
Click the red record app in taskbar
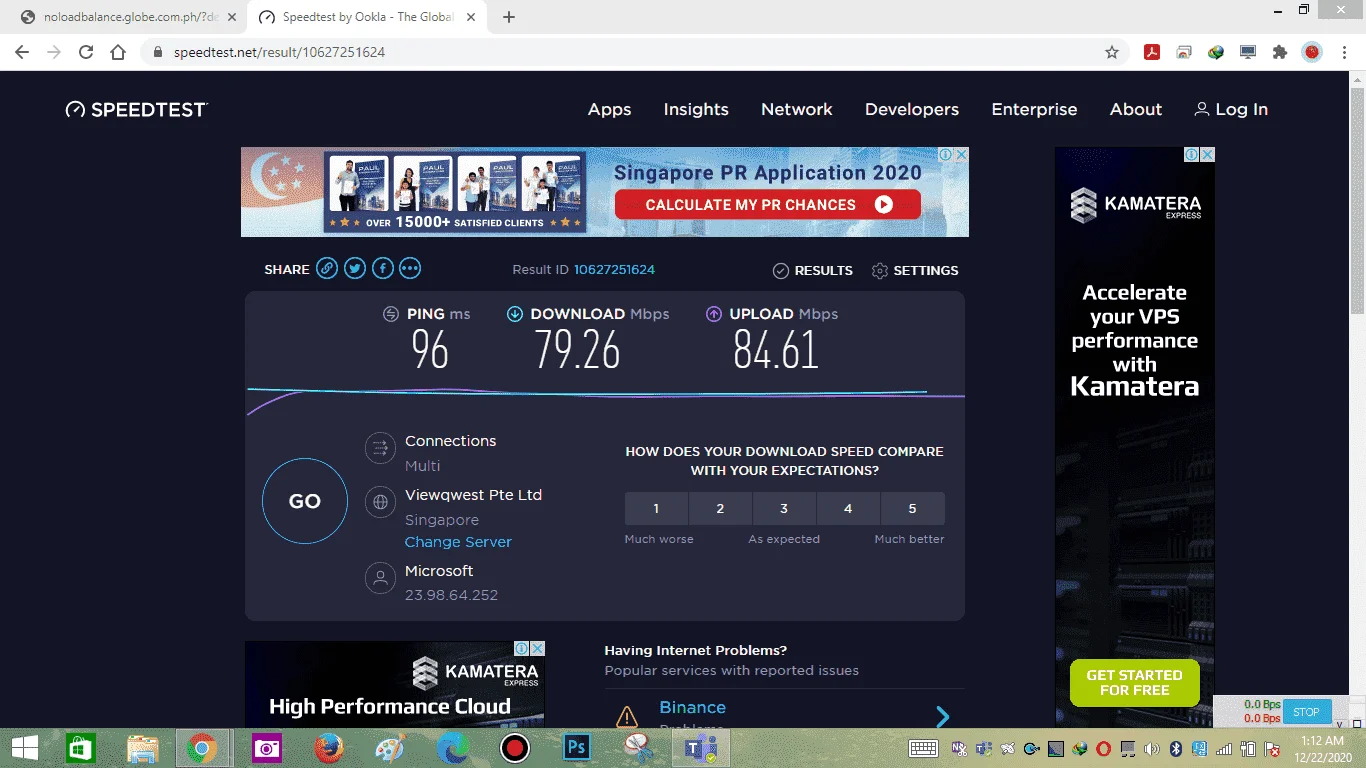(x=514, y=748)
